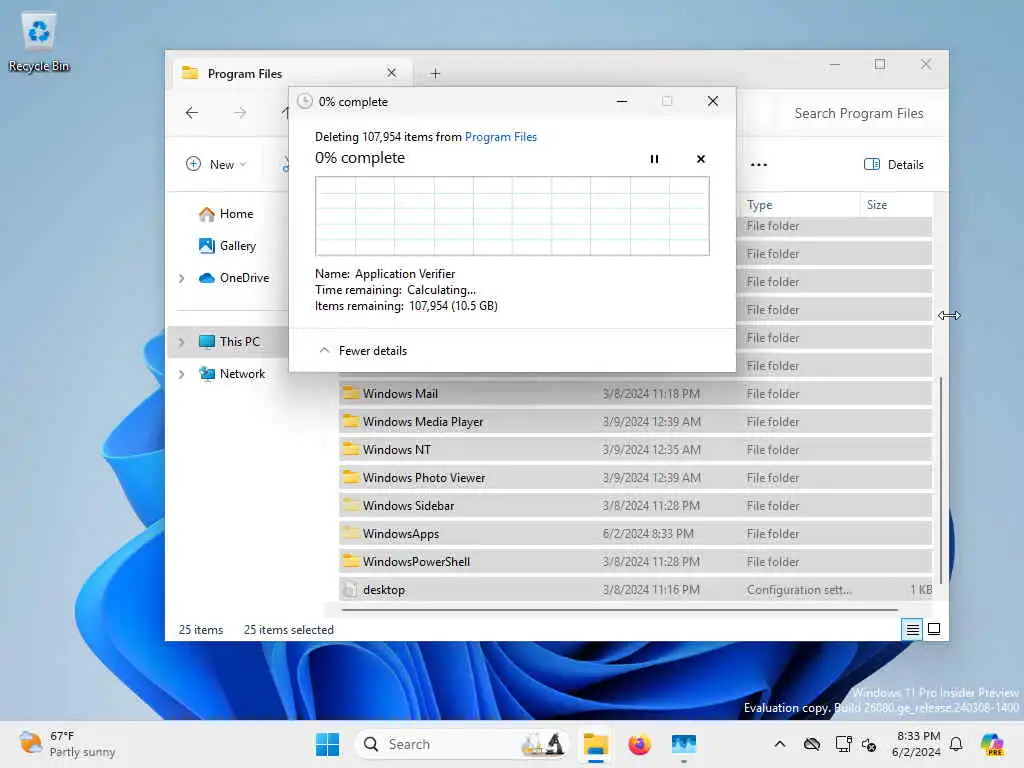1024x768 pixels.
Task: Click the delete progress graph
Action: pyautogui.click(x=512, y=216)
